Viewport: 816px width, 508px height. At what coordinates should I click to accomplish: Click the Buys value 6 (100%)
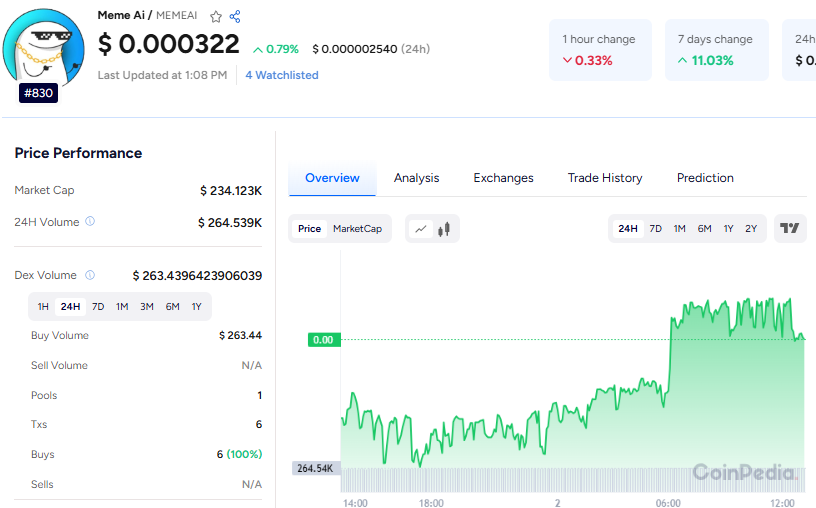(x=239, y=454)
